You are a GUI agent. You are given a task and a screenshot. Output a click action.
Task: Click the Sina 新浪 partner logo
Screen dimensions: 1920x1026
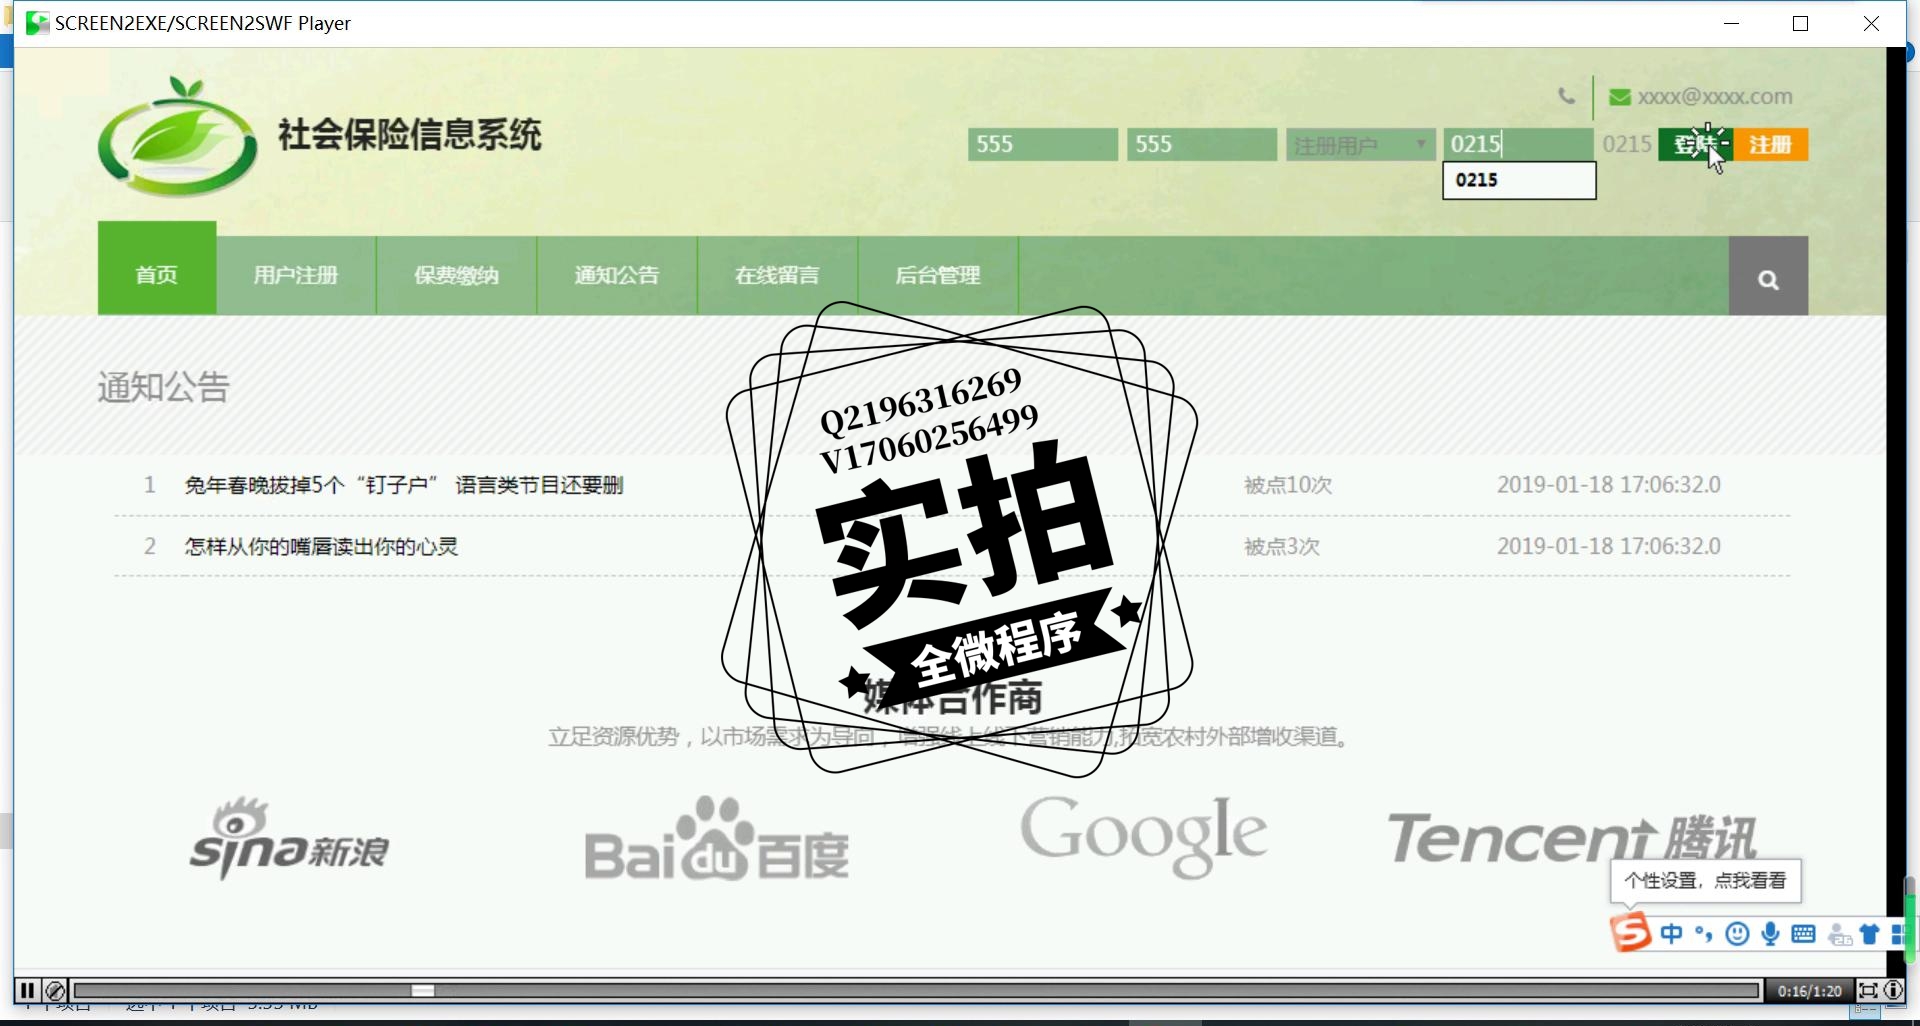point(289,838)
